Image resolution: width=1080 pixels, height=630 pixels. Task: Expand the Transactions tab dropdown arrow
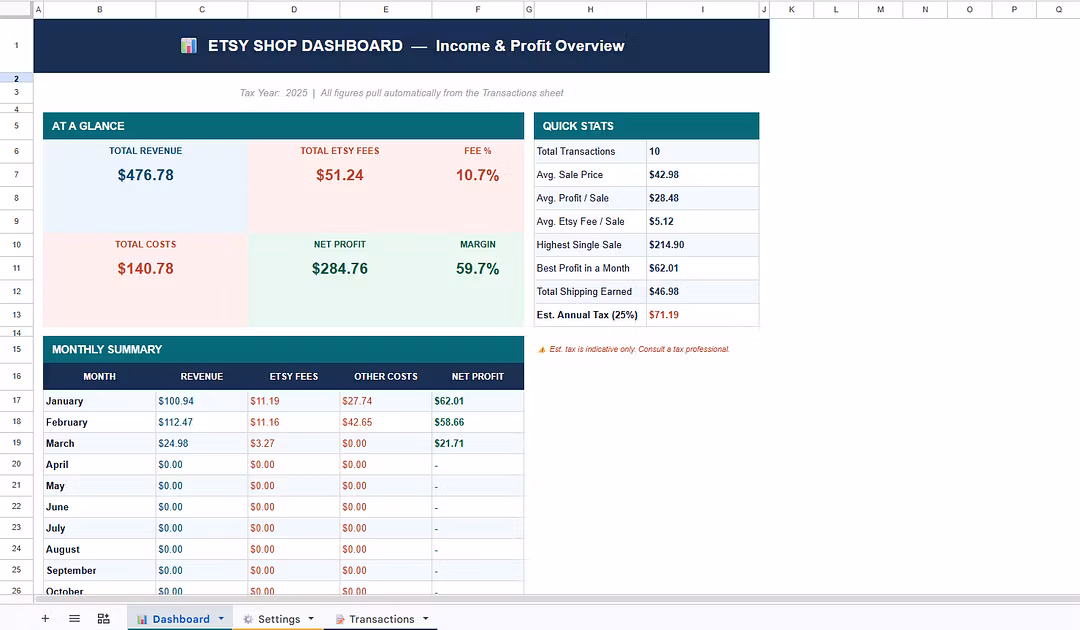426,618
